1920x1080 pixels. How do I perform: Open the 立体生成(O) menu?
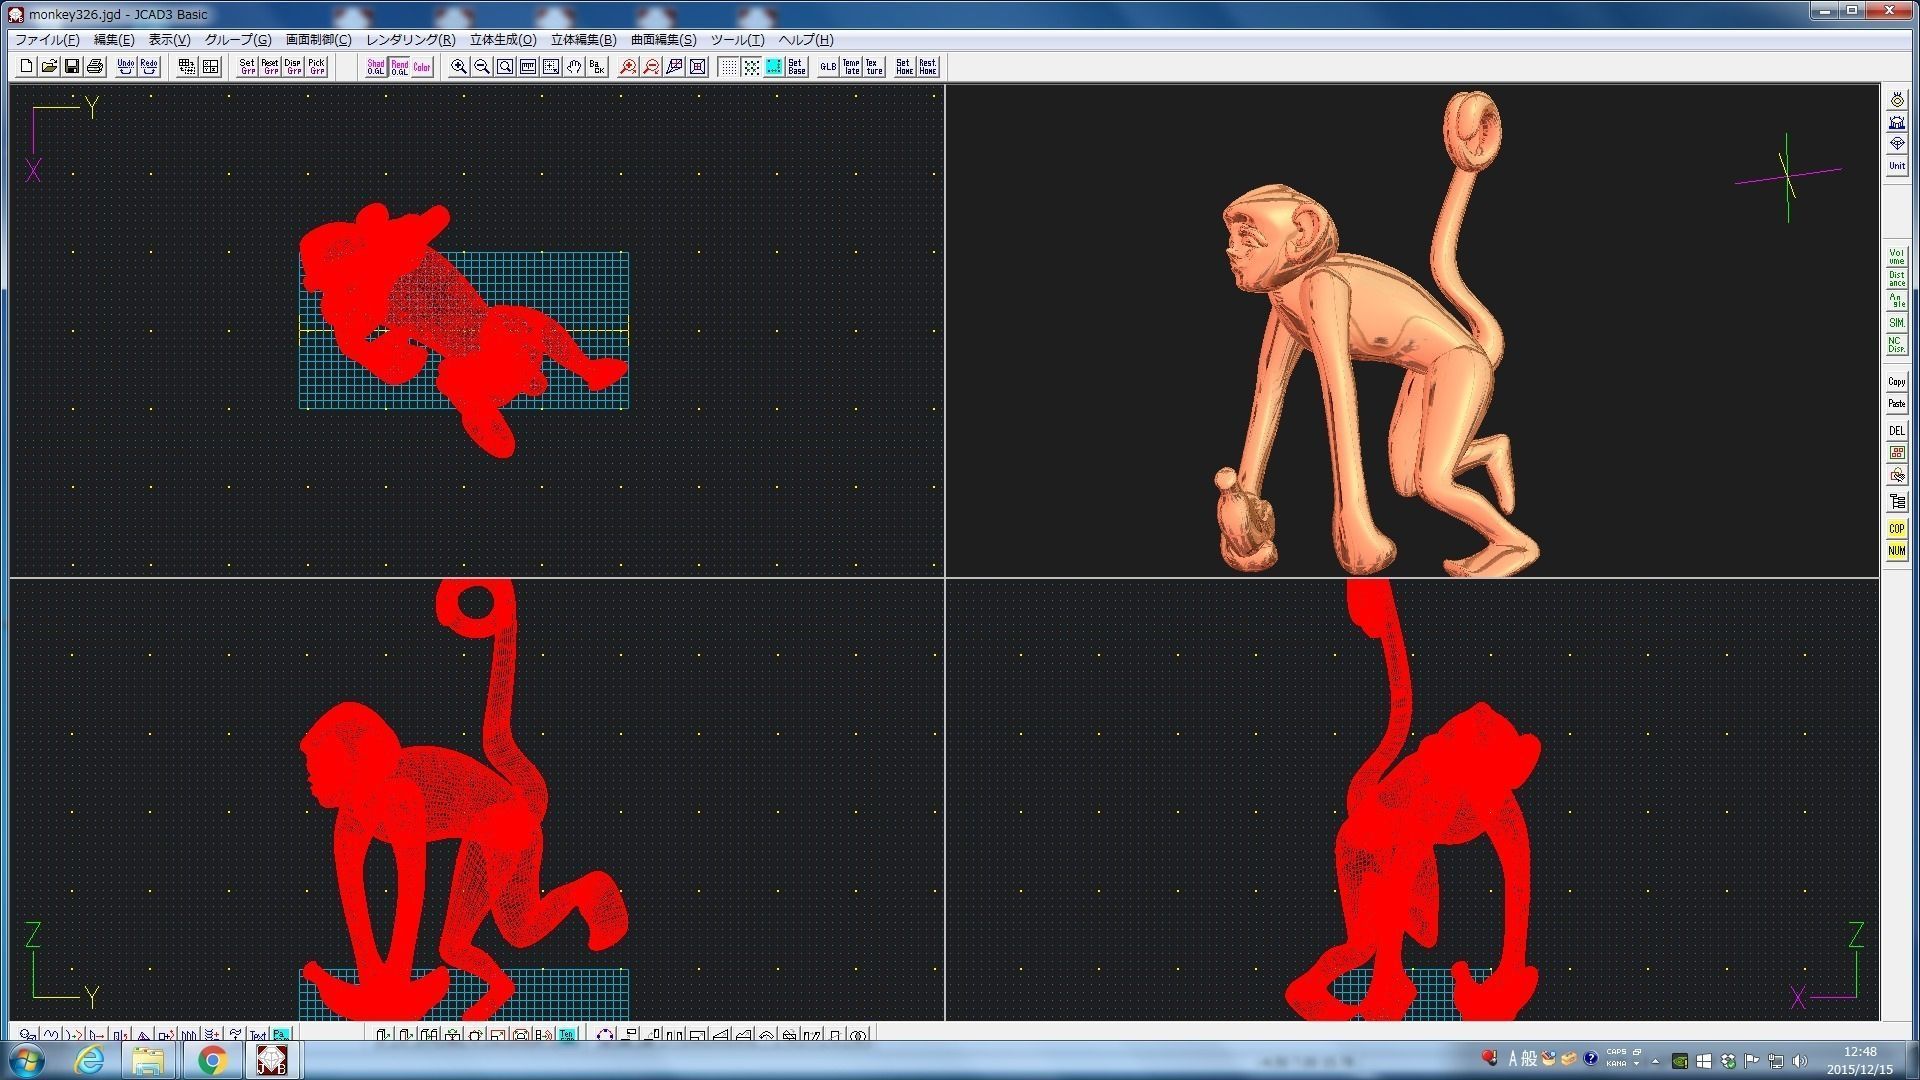coord(503,40)
